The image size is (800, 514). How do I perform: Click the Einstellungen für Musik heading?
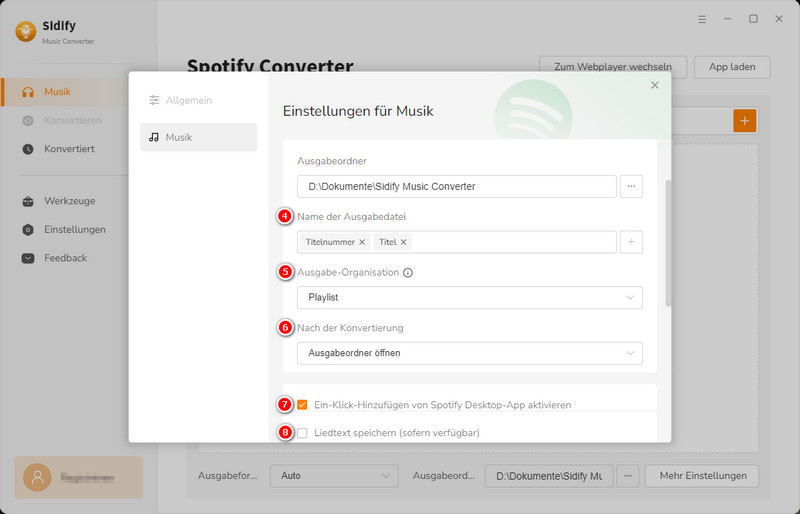tap(358, 111)
